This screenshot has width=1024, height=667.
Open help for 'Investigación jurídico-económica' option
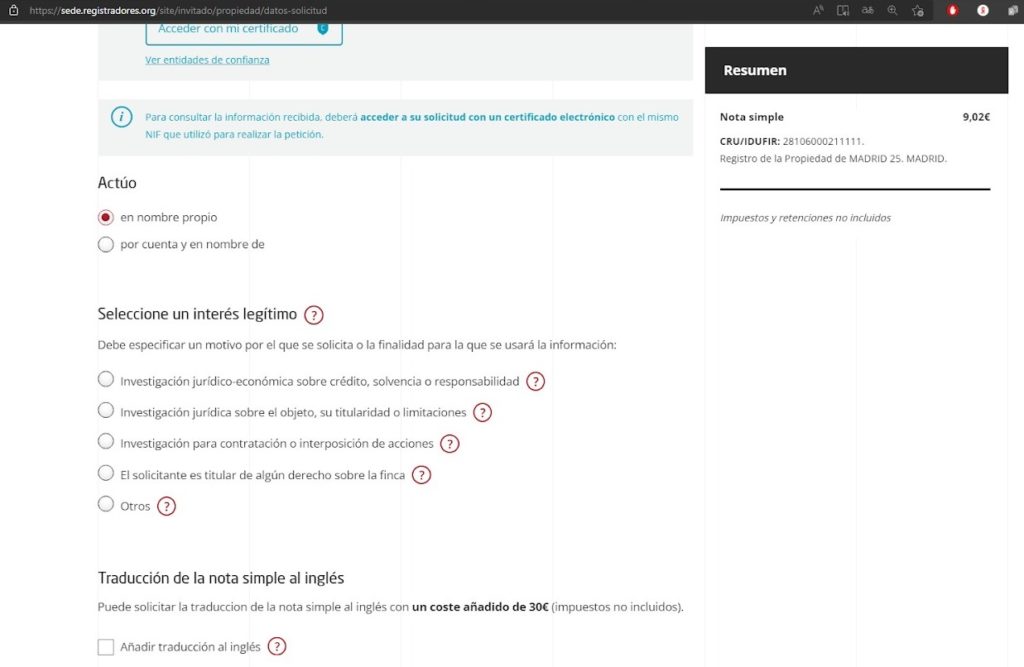(x=535, y=381)
